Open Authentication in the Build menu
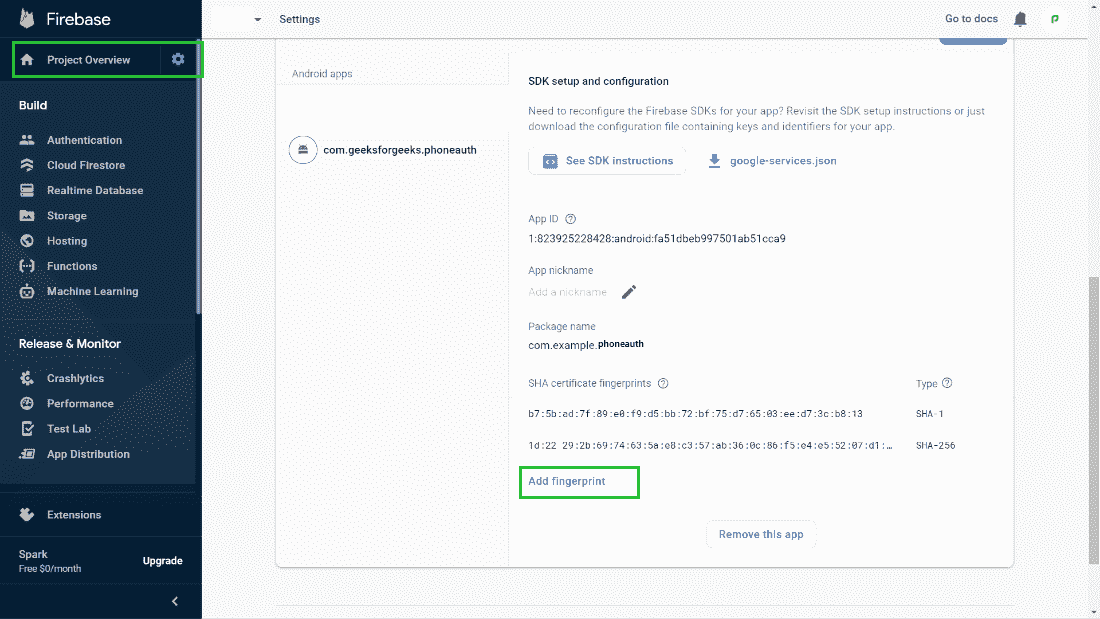 coord(84,140)
